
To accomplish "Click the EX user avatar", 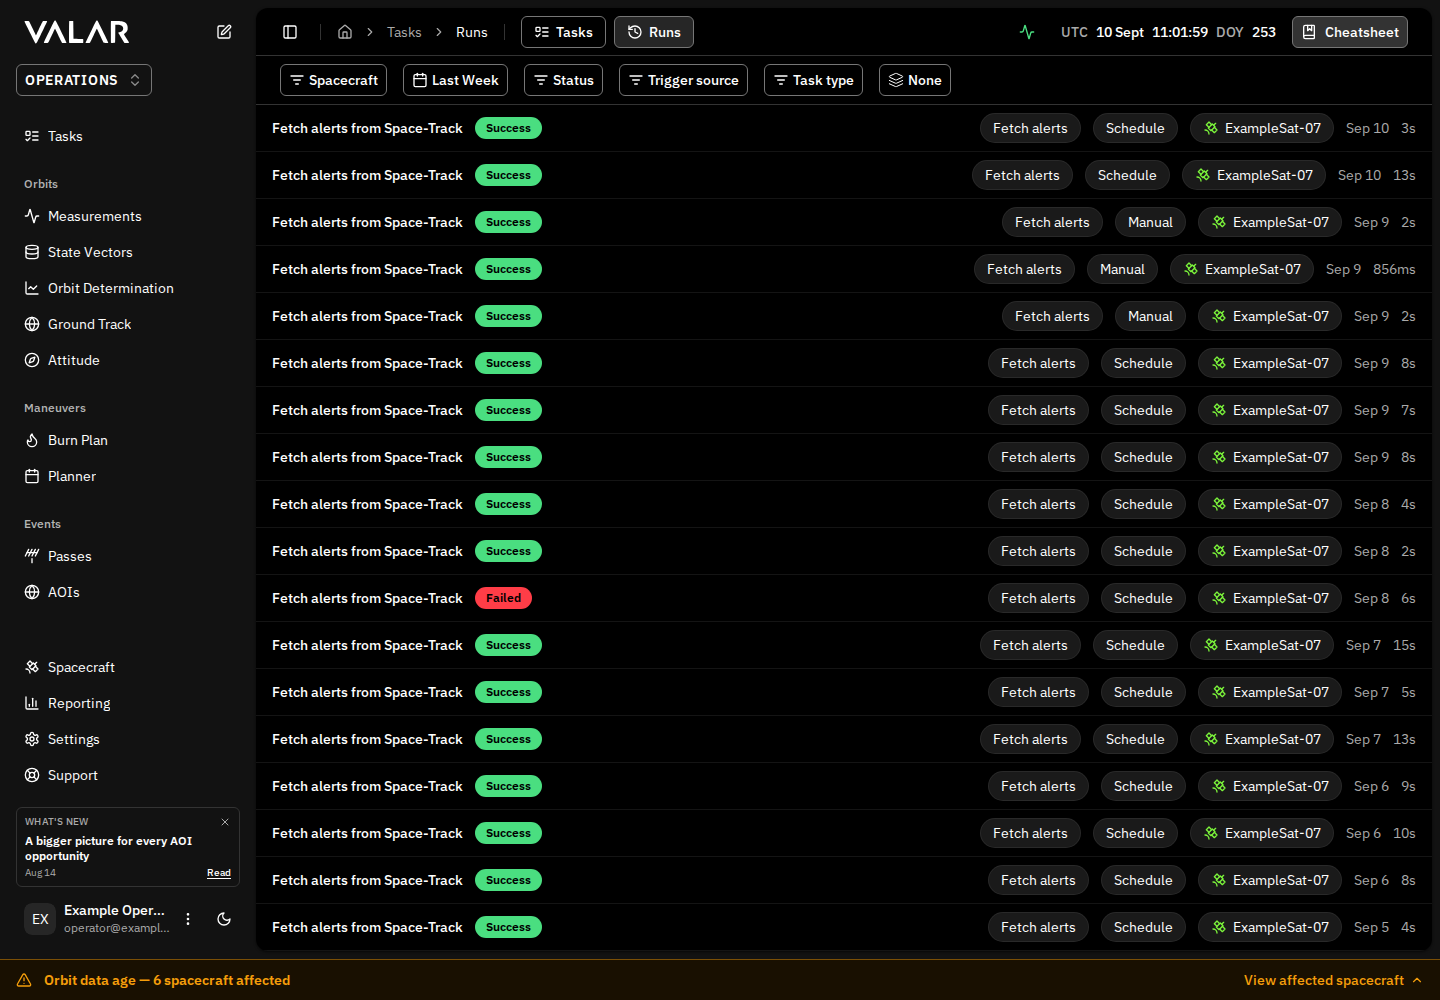I will click(x=40, y=919).
